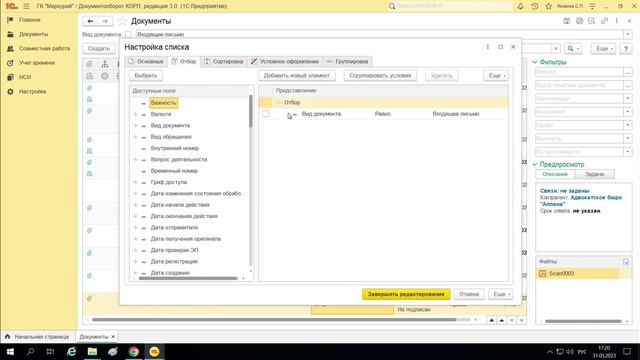This screenshot has width=640, height=360.
Task: Switch to the Отбор tab
Action: coord(184,61)
